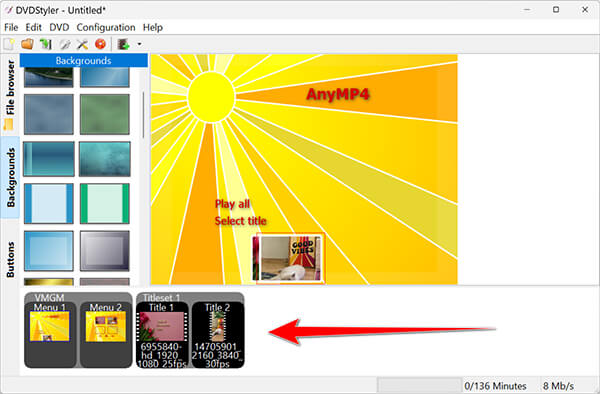Select the gray framed background thumbnail
The image size is (600, 394).
(104, 251)
